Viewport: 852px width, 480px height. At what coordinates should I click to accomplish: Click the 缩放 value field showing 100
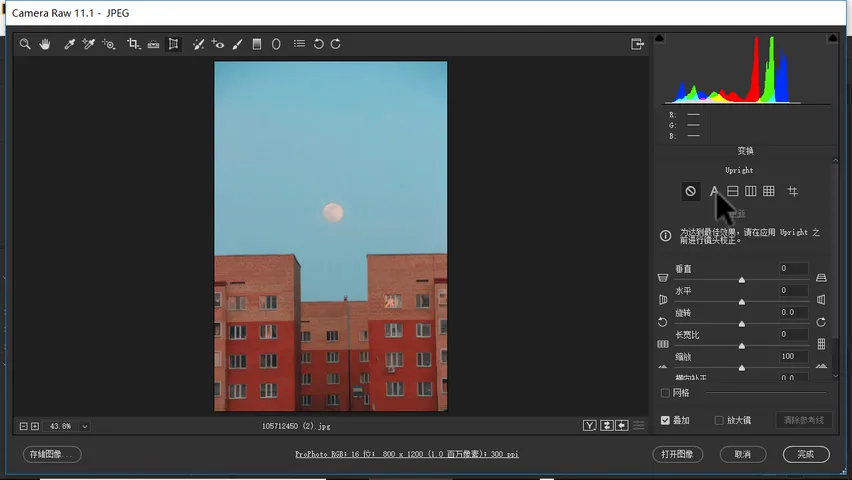793,357
